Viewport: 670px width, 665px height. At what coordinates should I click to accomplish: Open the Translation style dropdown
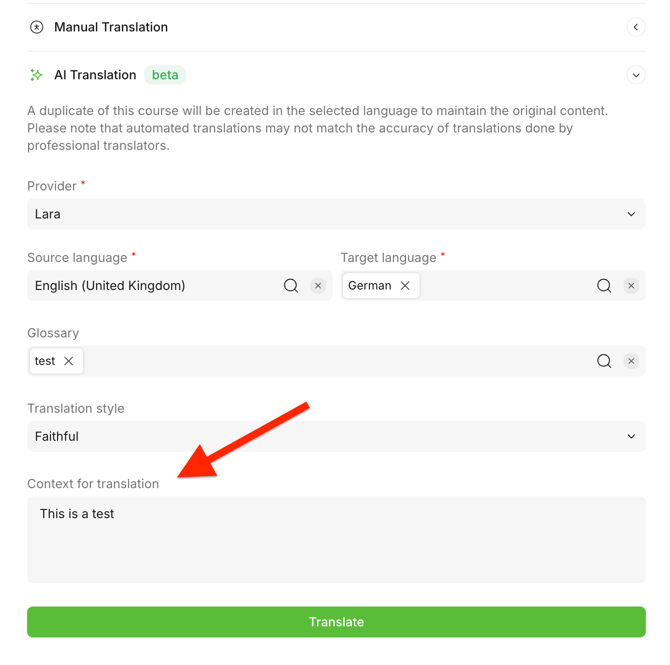(x=336, y=436)
